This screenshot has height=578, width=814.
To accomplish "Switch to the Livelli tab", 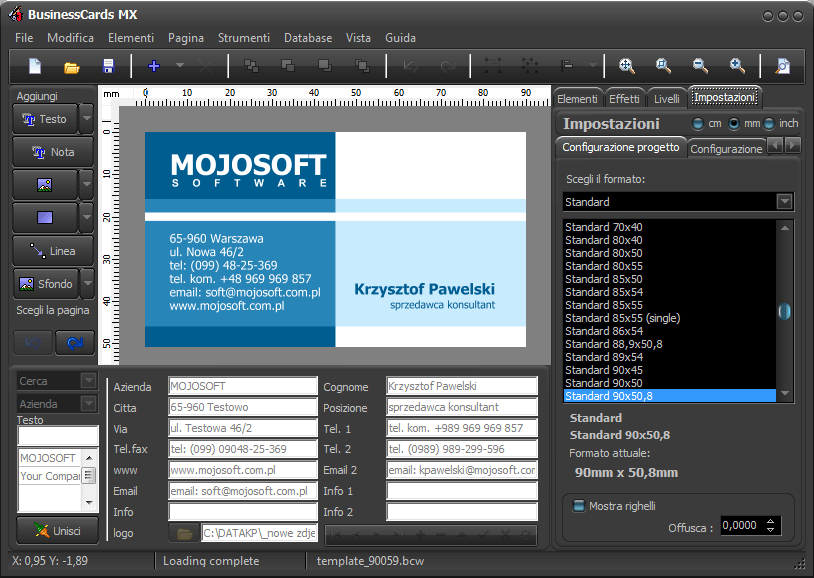I will click(667, 99).
